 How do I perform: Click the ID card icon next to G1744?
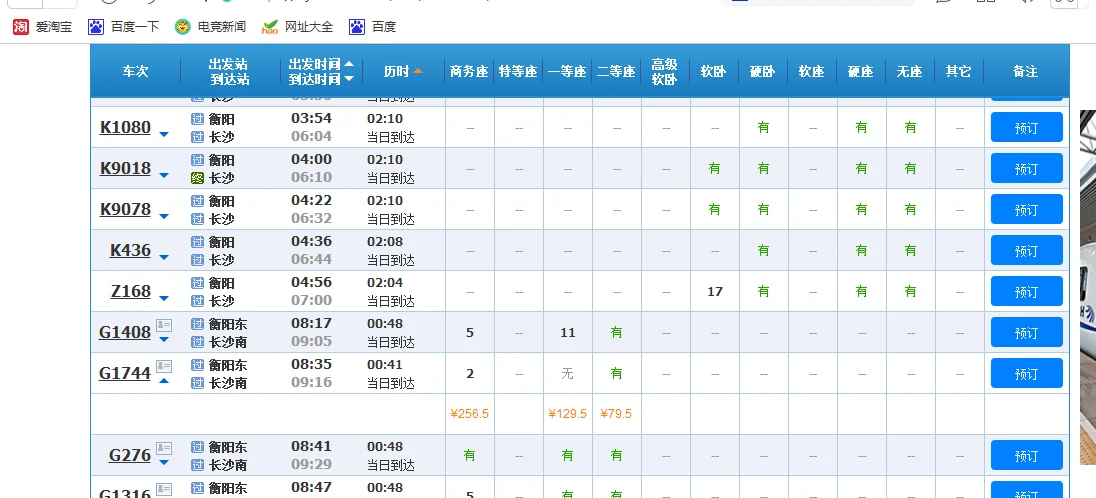(164, 366)
